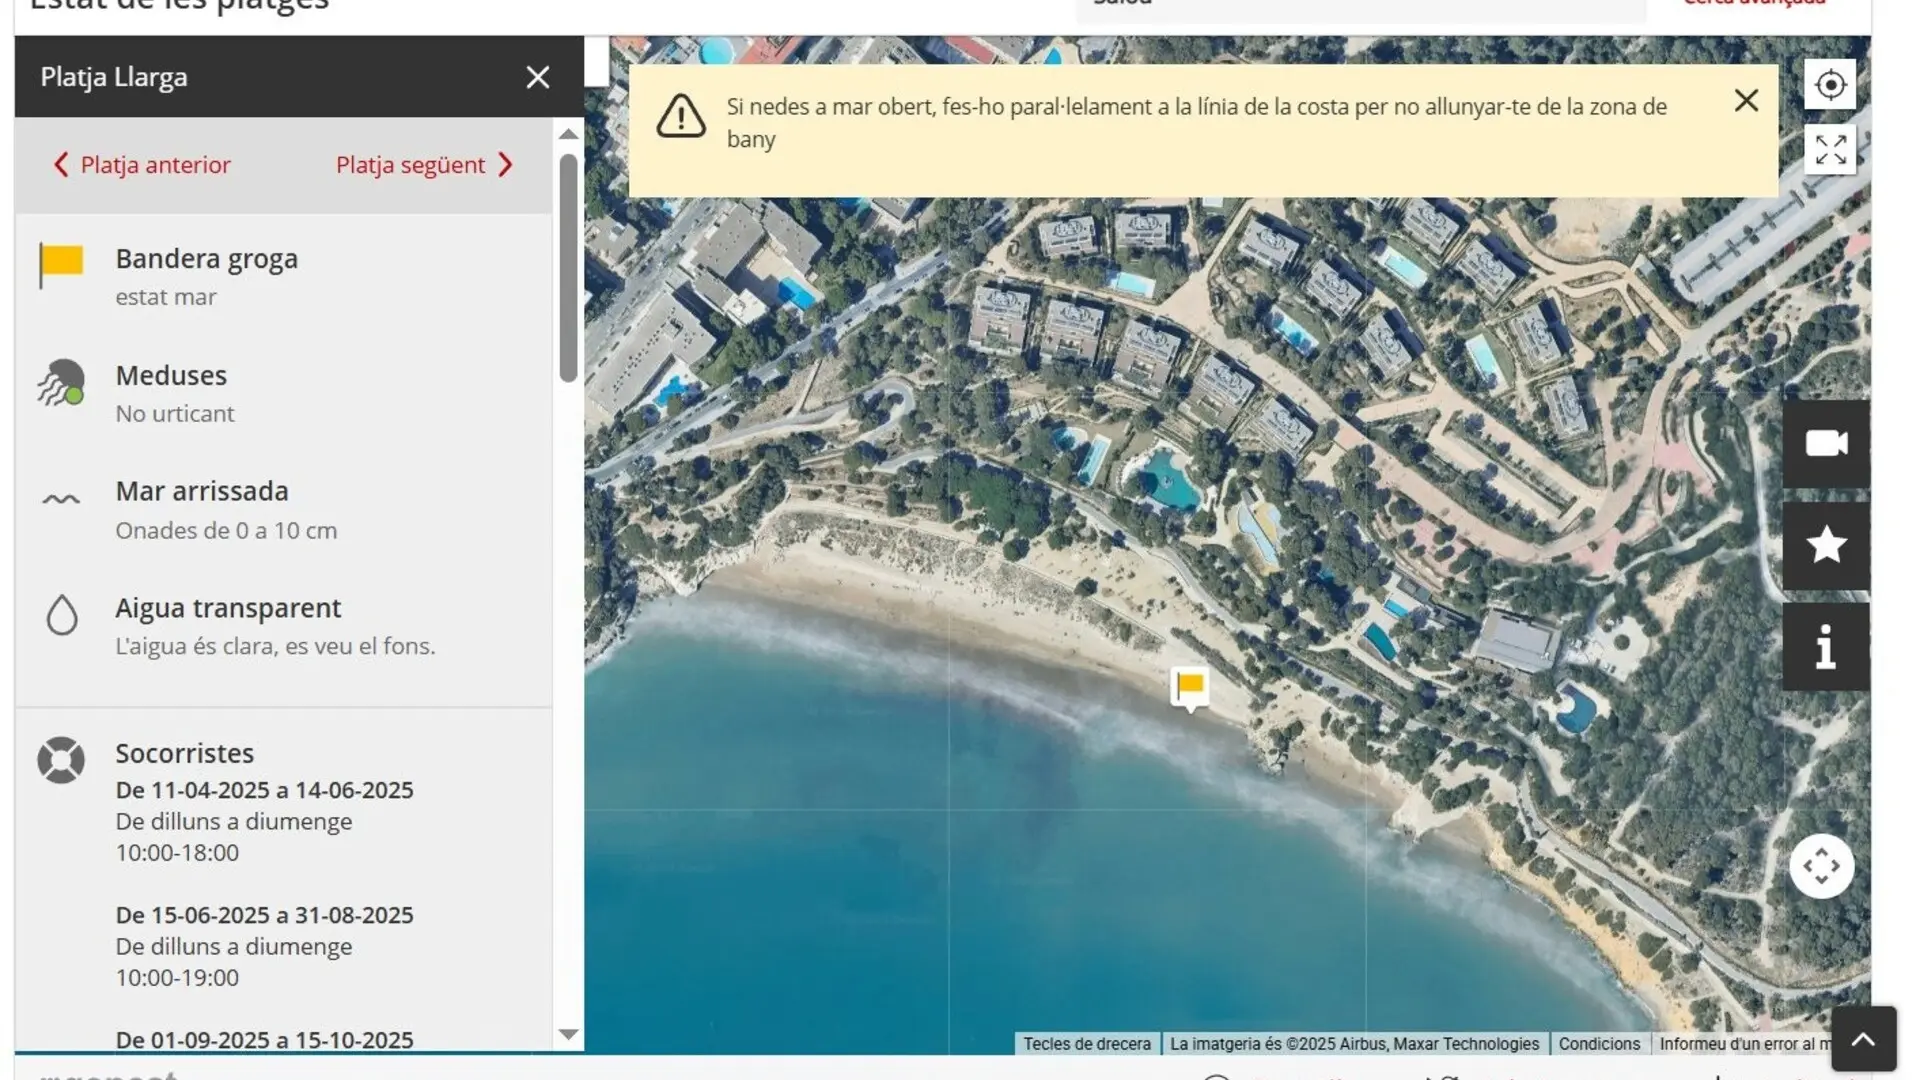
Task: Click the warning triangle icon in banner
Action: pos(681,116)
